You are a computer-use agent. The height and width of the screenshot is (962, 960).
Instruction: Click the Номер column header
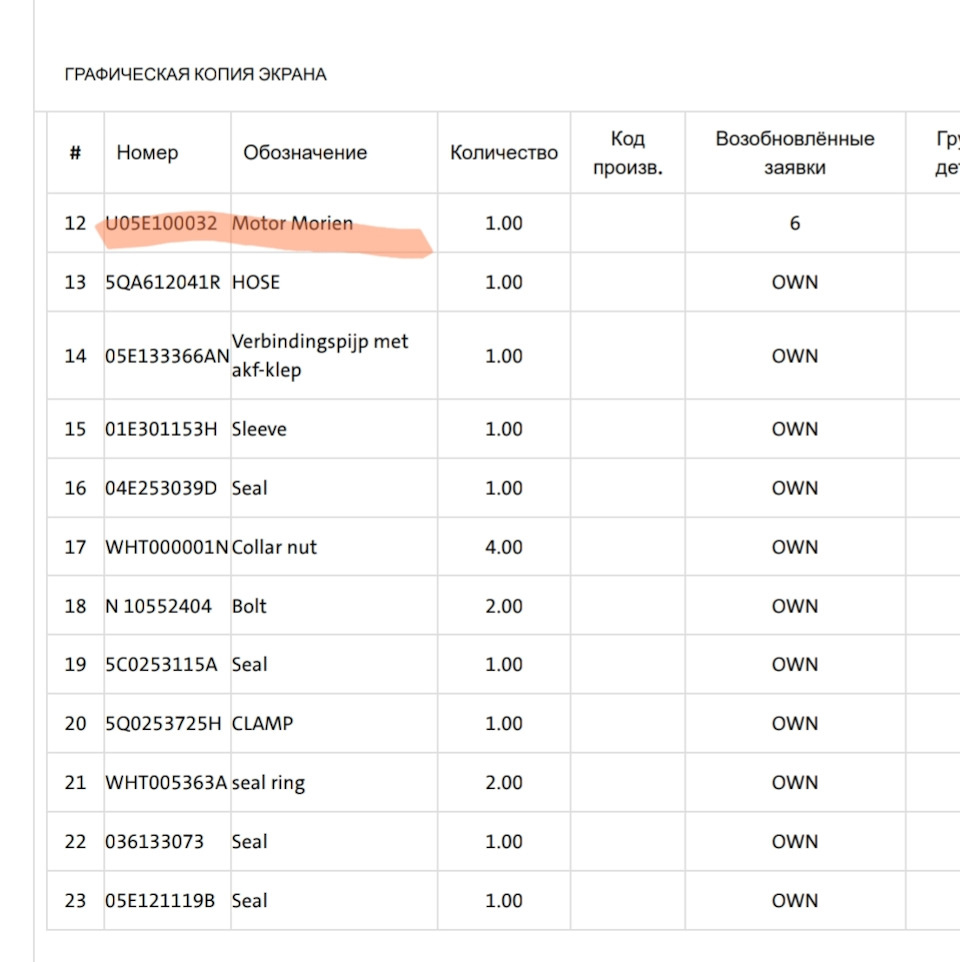point(147,153)
